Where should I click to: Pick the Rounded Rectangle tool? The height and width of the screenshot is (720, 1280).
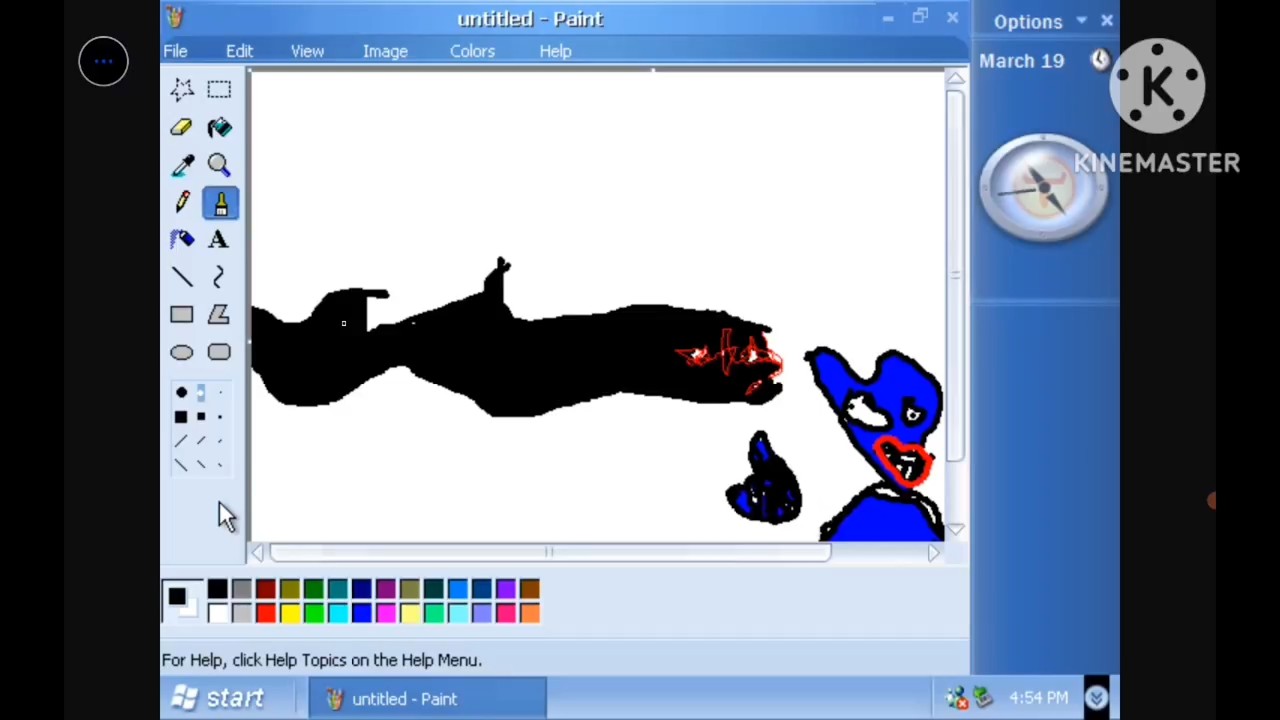click(x=219, y=352)
